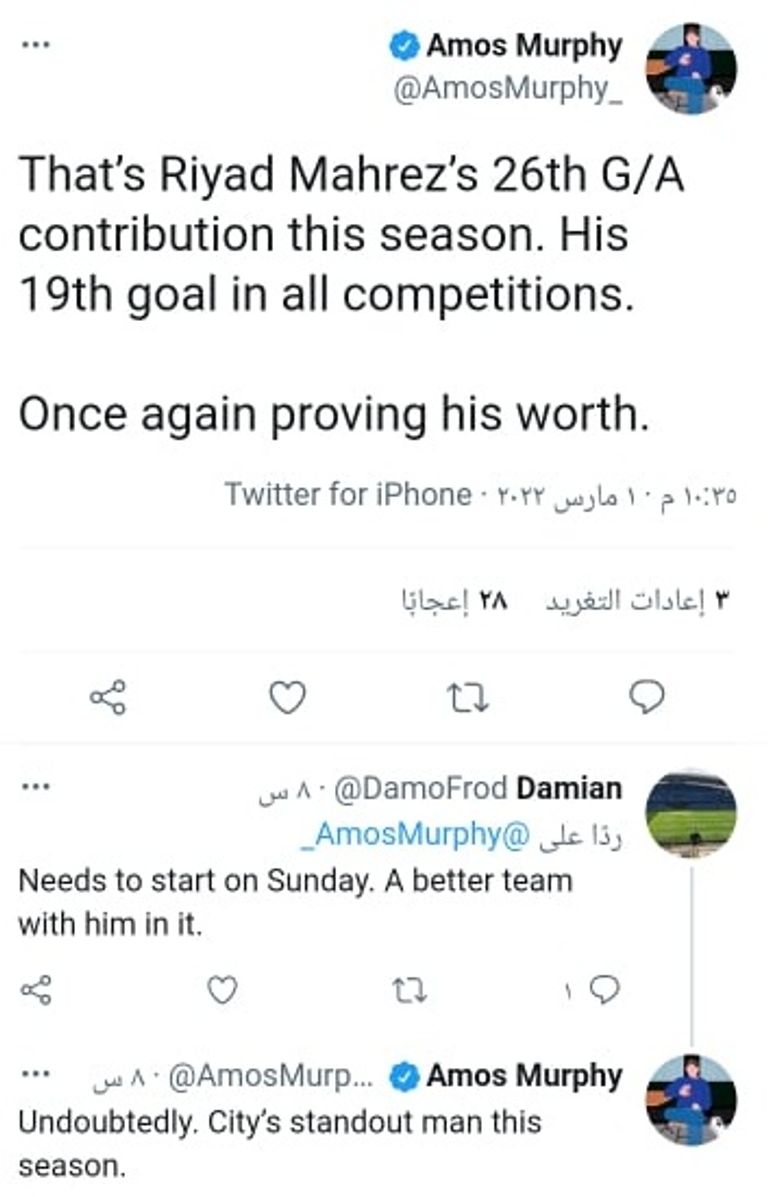This screenshot has width=768, height=1197.
Task: Open Amos Murphy's avatar on the bottom reply
Action: coord(691,1100)
